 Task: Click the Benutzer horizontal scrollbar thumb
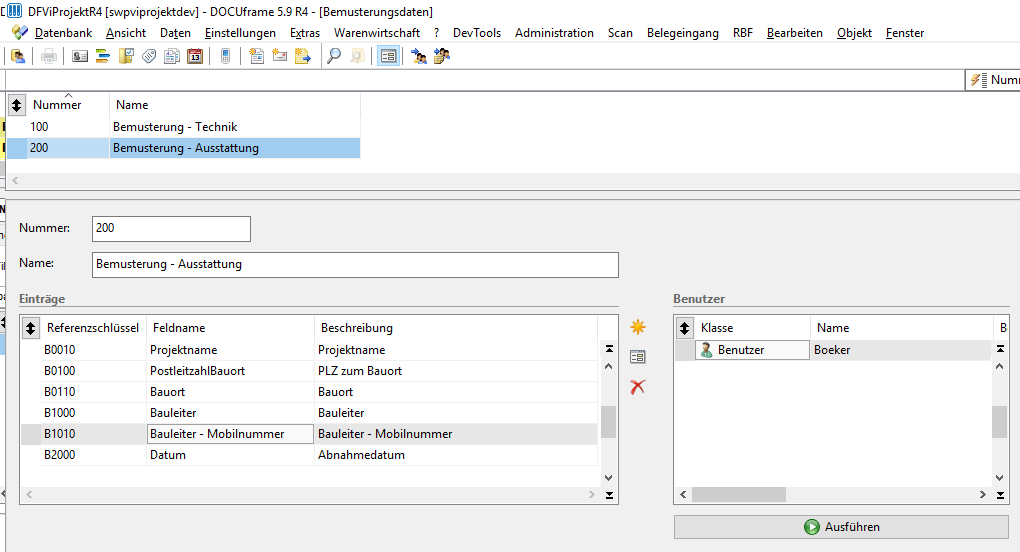pyautogui.click(x=738, y=495)
